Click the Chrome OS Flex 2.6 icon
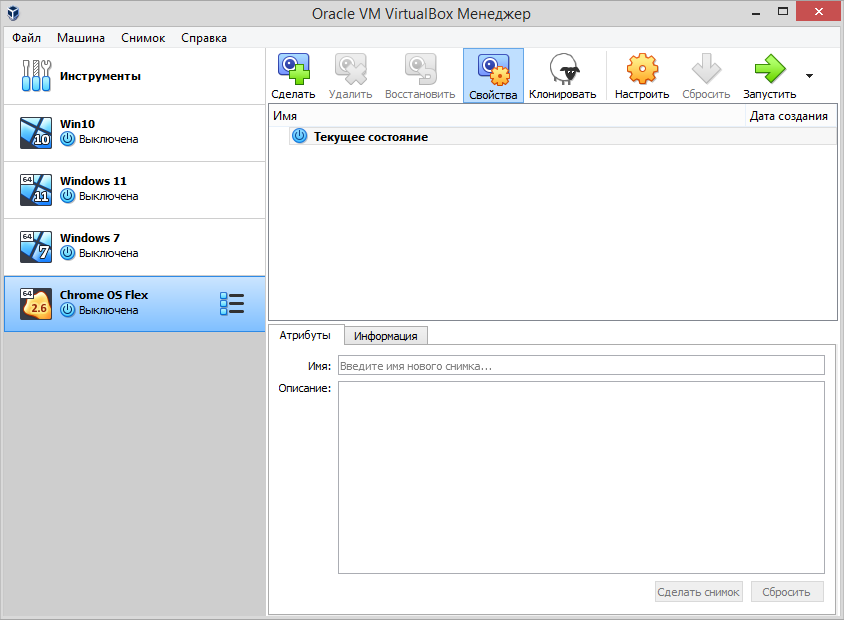Screen dimensions: 844x620 point(36,304)
